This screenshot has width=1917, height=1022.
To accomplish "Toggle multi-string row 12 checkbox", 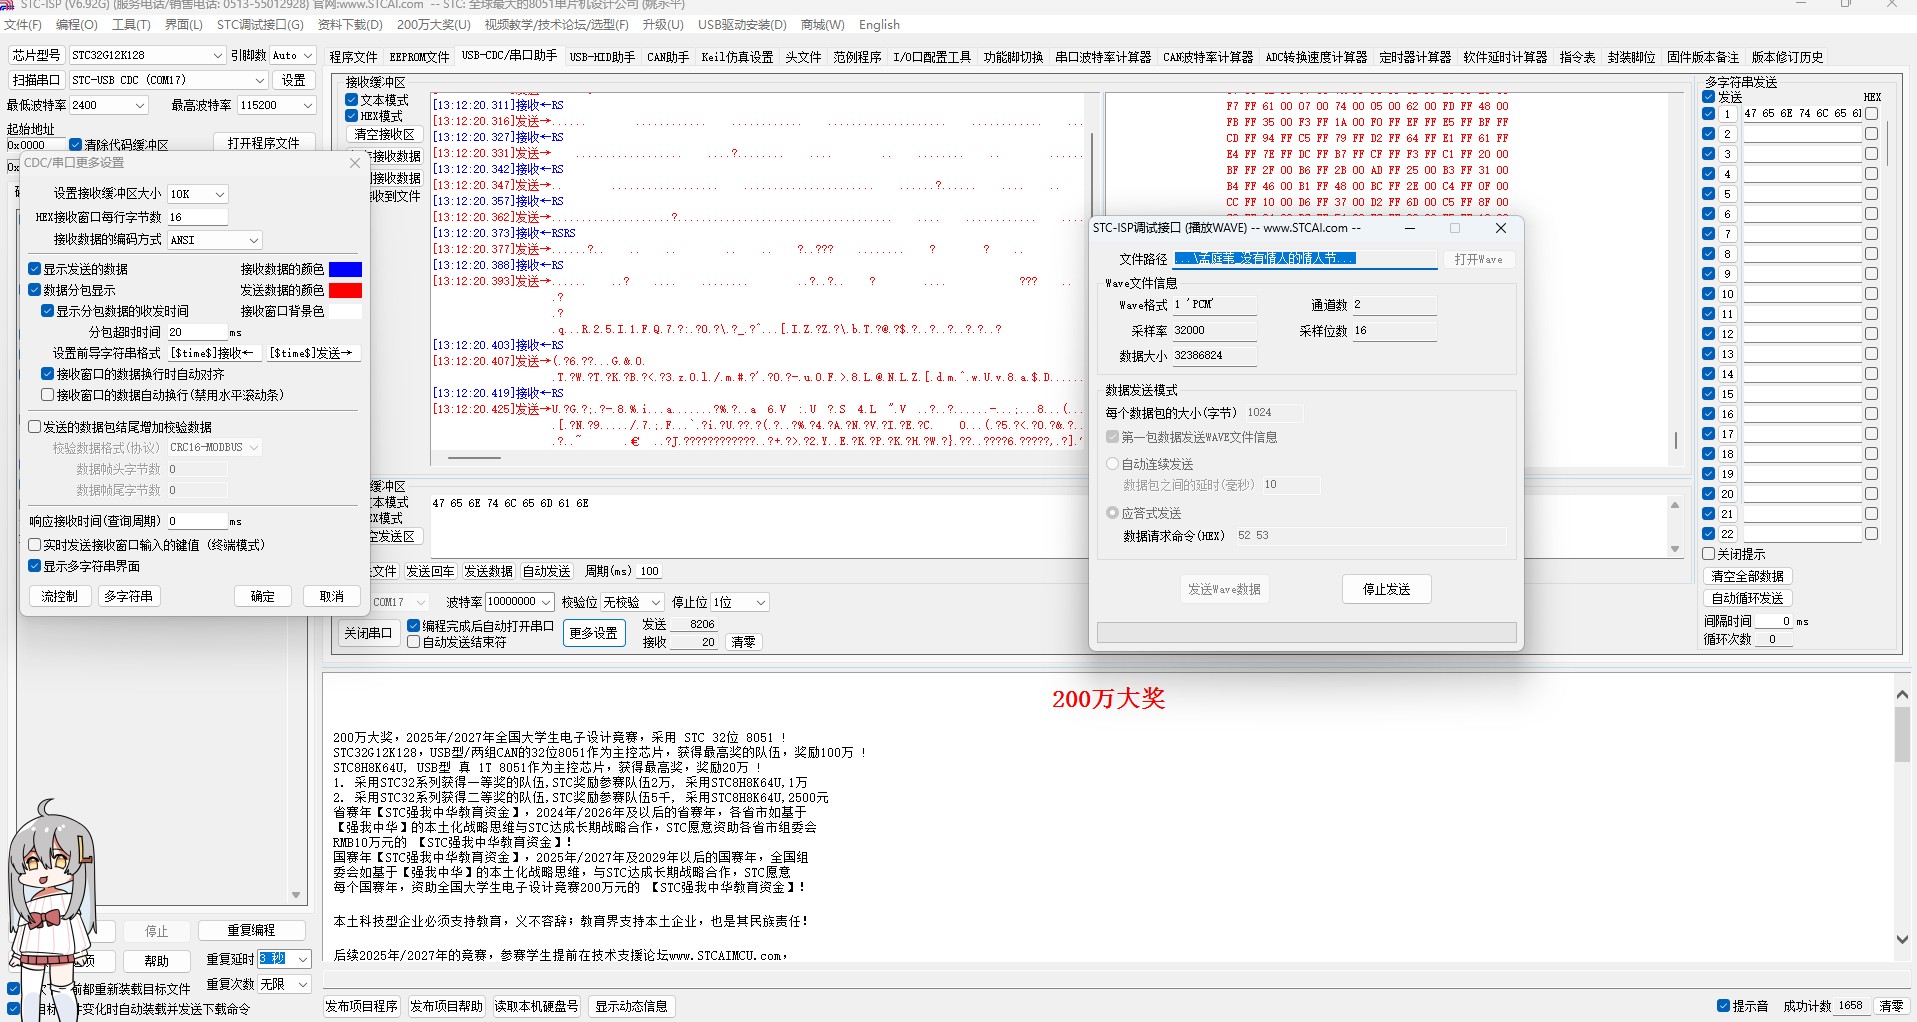I will pos(1709,334).
